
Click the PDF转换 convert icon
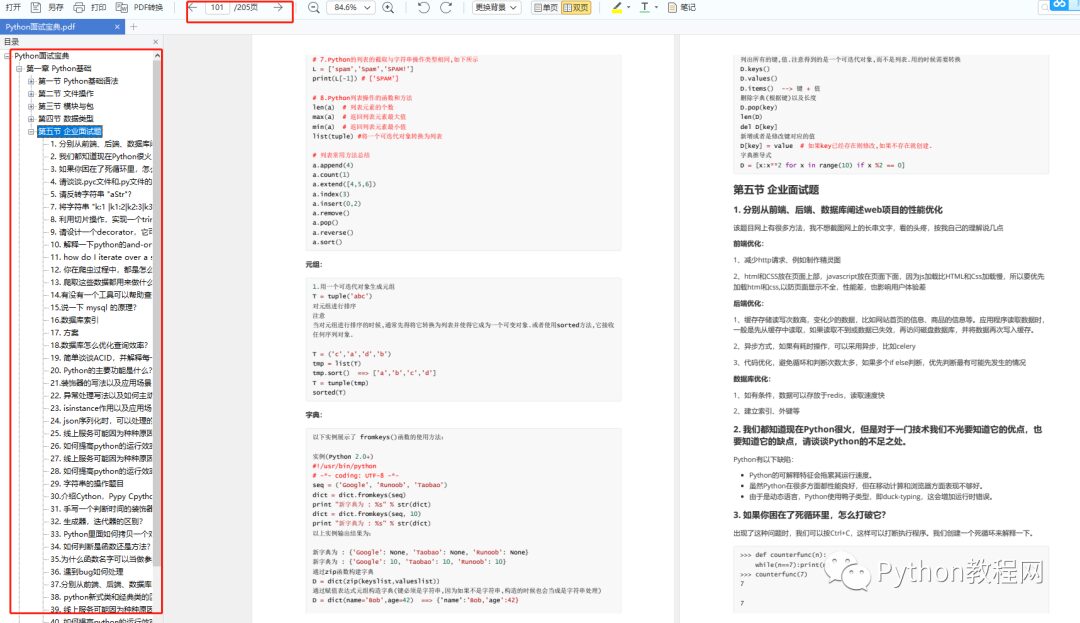[x=122, y=8]
